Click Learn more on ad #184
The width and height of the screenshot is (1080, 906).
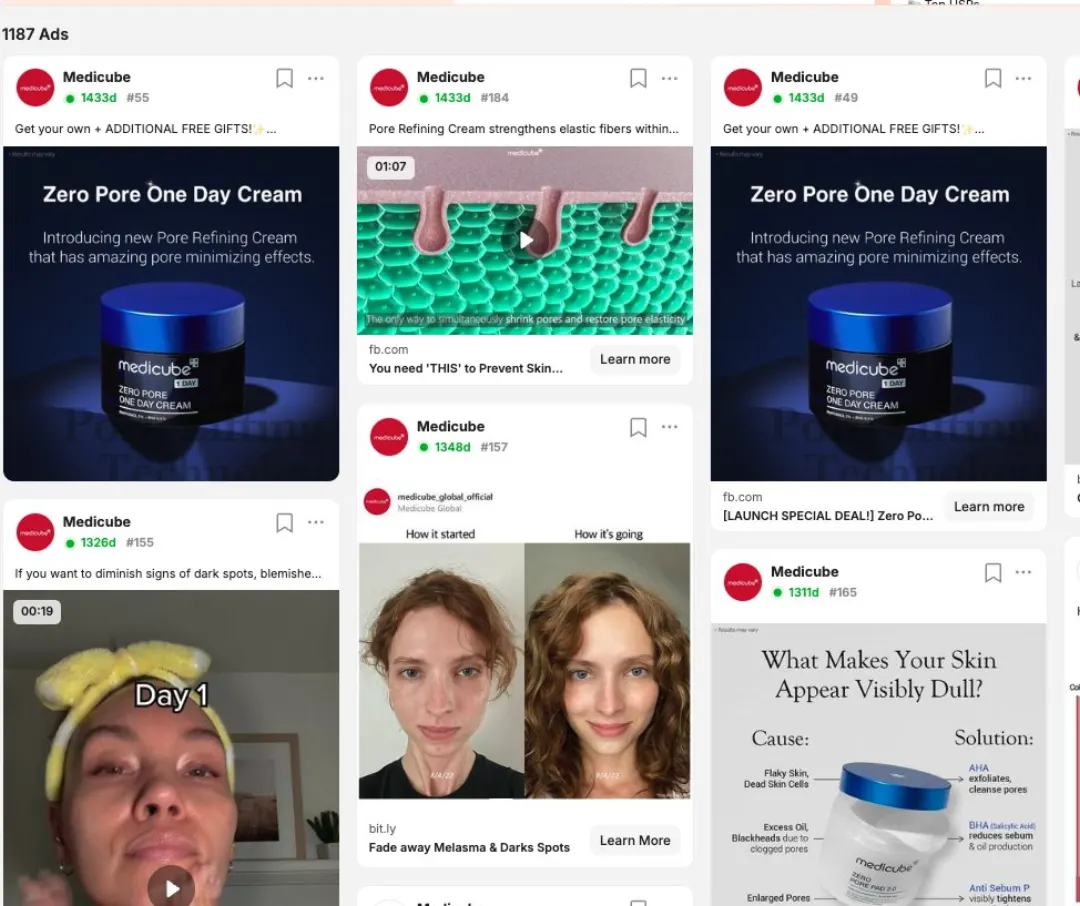[x=634, y=359]
